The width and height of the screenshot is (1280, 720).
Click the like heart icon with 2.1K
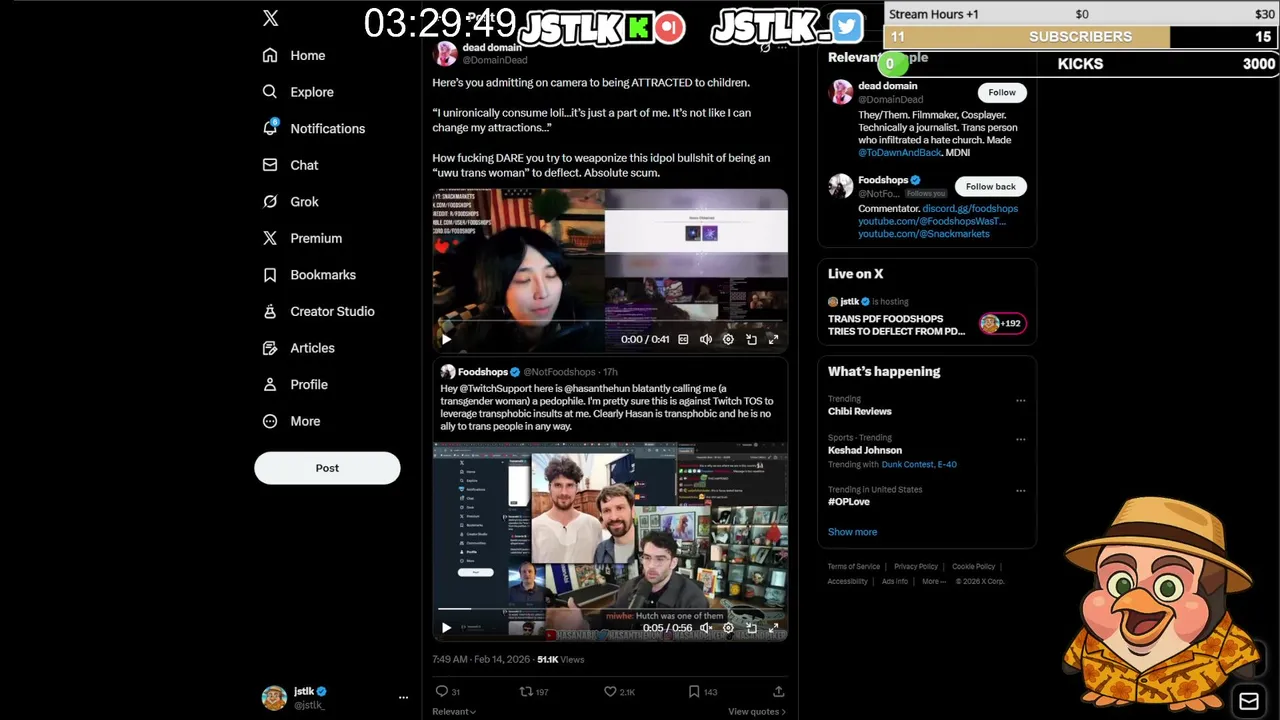point(610,691)
